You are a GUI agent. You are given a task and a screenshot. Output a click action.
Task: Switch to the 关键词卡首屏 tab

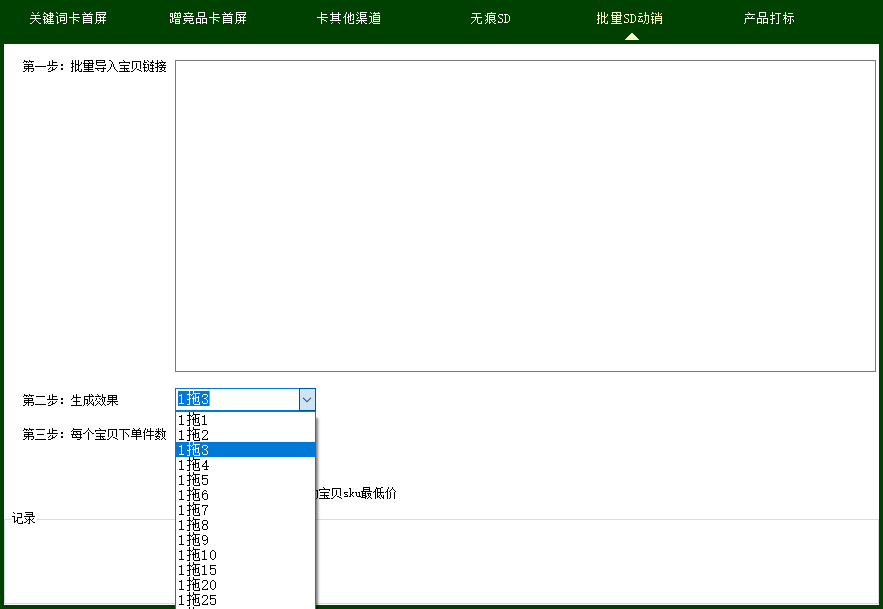pos(66,18)
